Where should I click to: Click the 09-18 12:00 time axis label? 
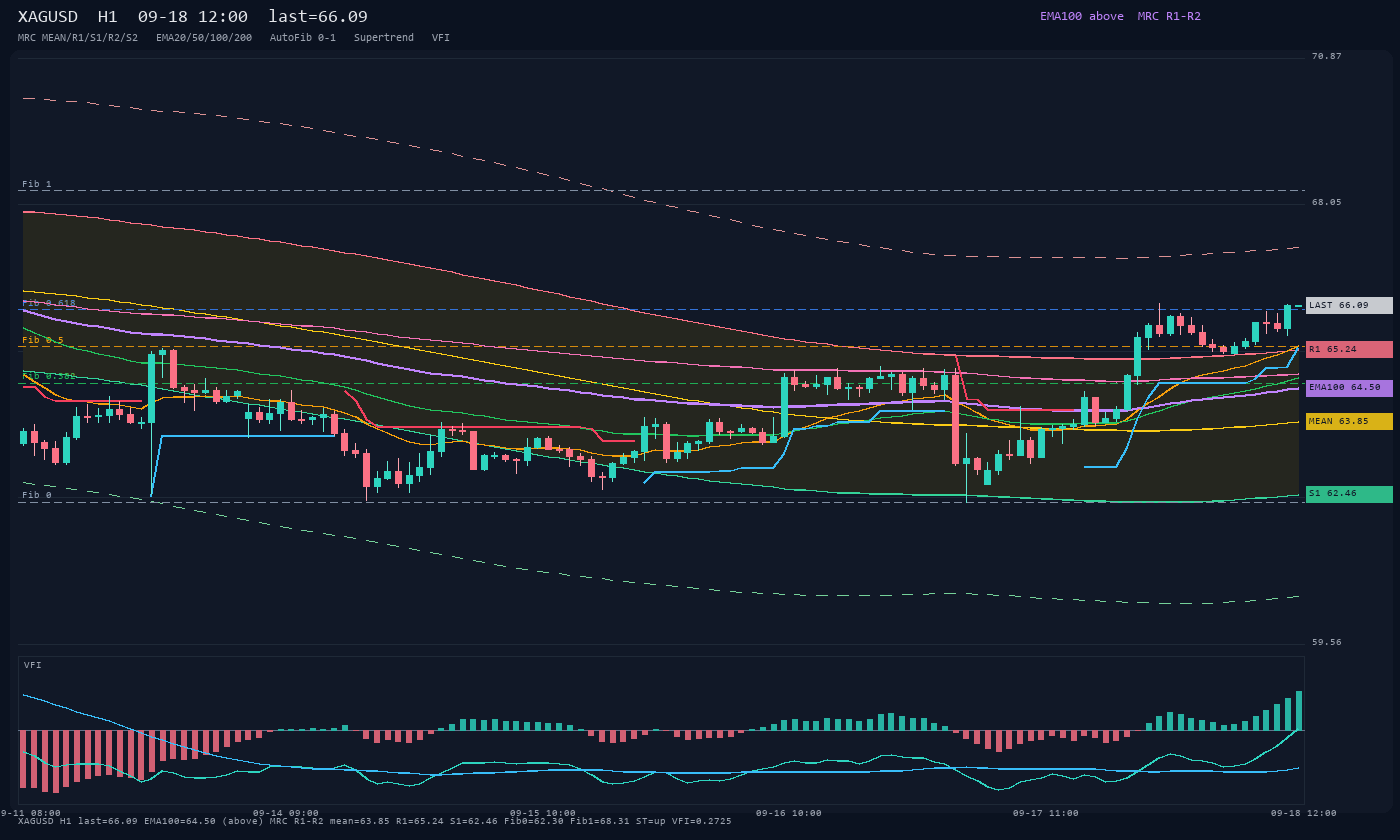tap(1303, 813)
